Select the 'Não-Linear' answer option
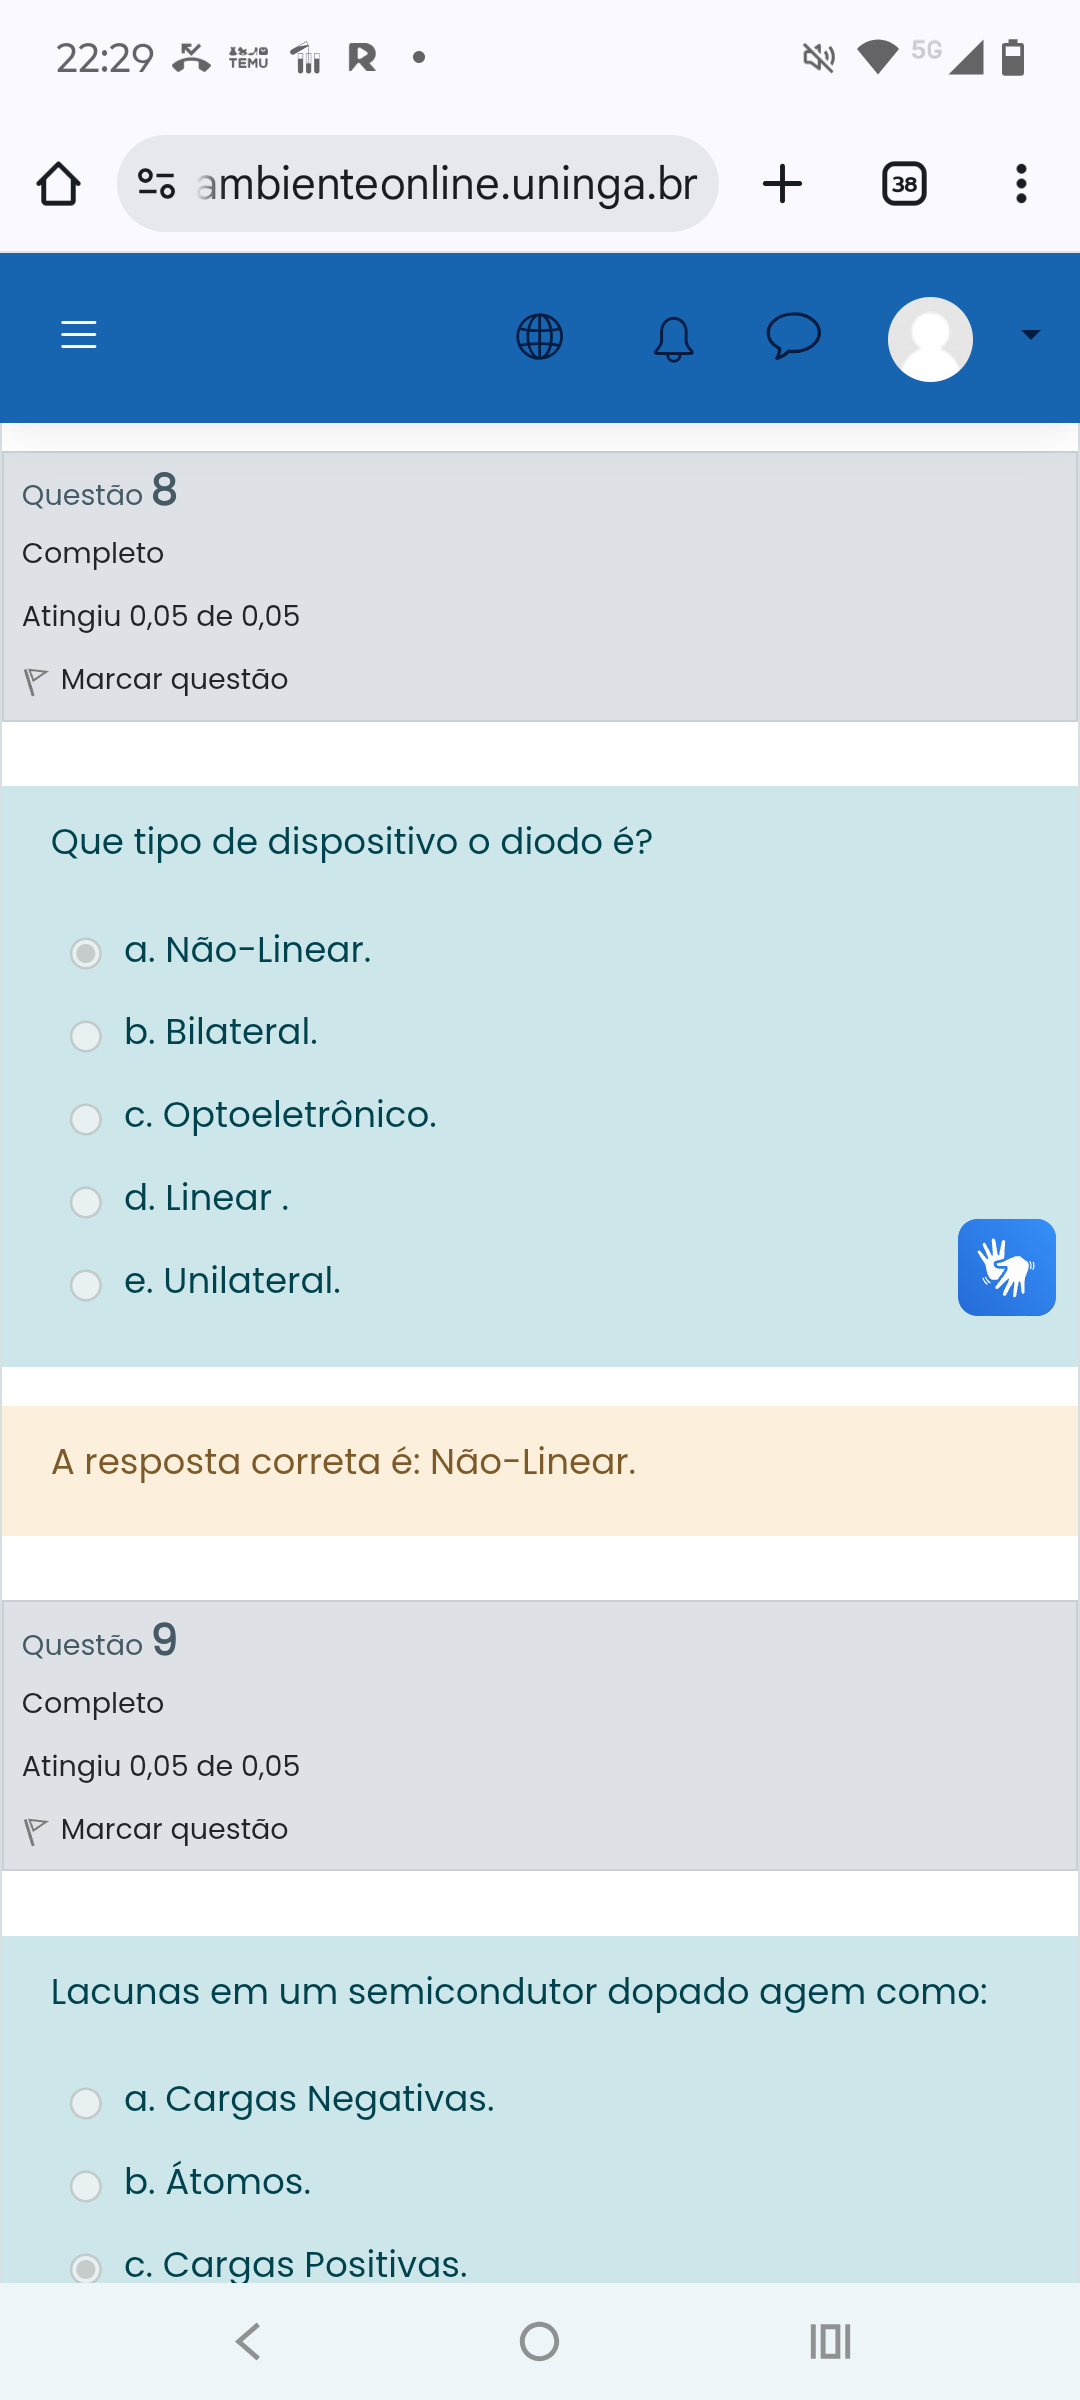The height and width of the screenshot is (2400, 1080). (86, 953)
